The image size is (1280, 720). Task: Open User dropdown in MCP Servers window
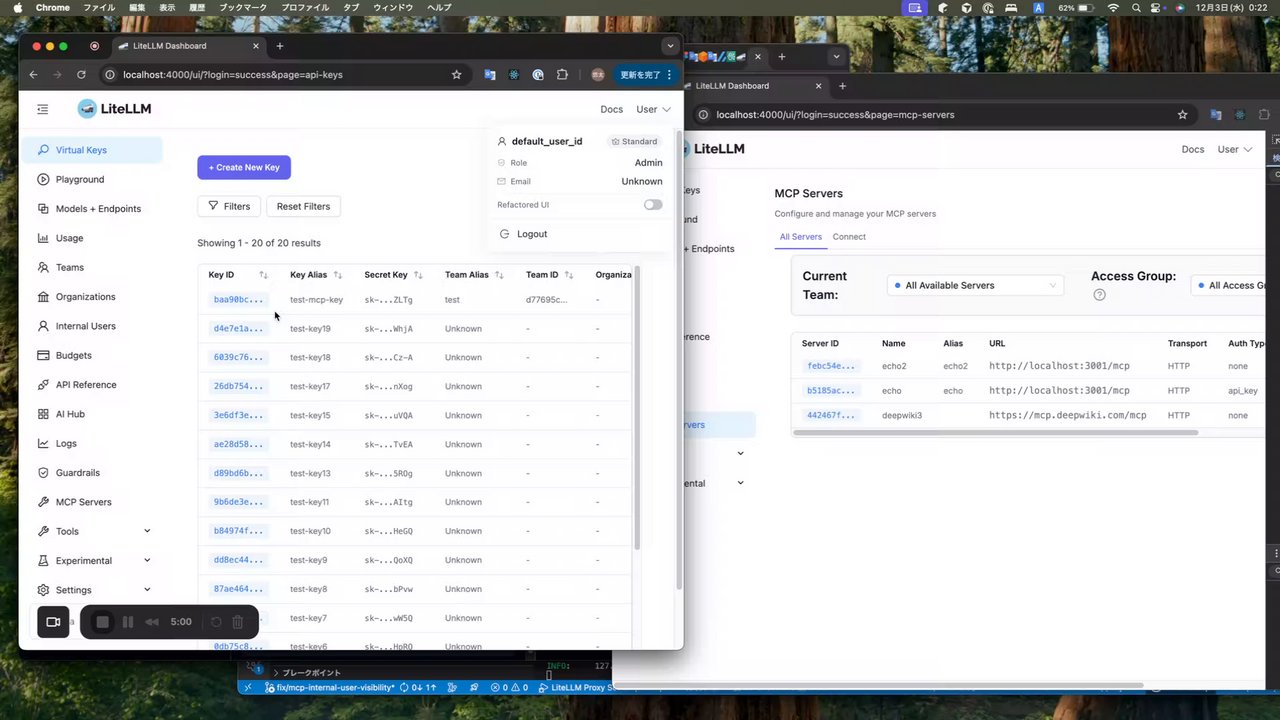pyautogui.click(x=1234, y=149)
